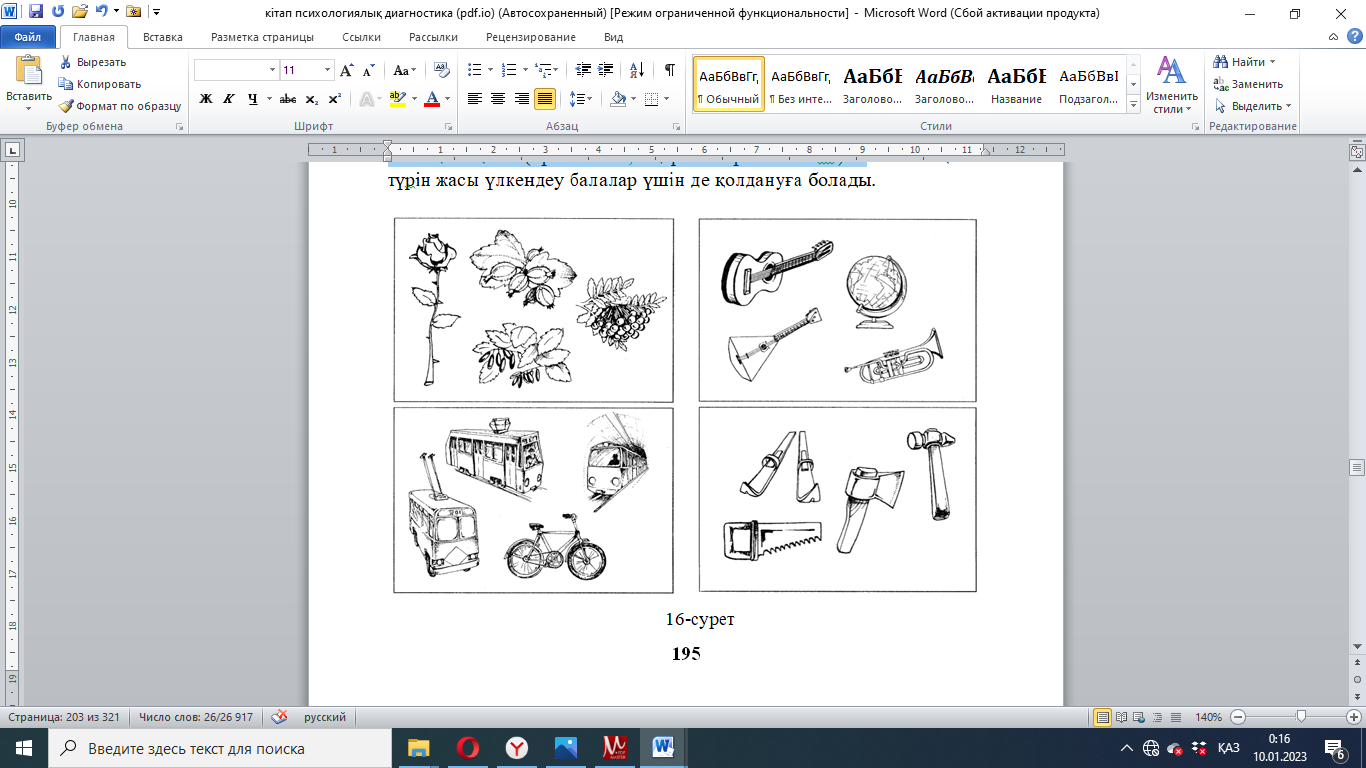This screenshot has height=768, width=1366.
Task: Decrease font size with shrink font icon
Action: click(369, 70)
